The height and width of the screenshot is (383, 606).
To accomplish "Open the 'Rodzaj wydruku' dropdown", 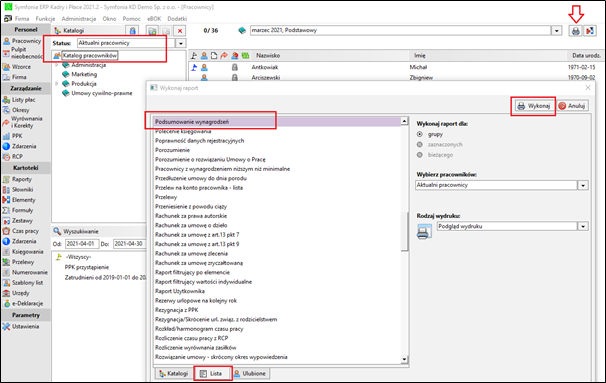I will [x=583, y=226].
